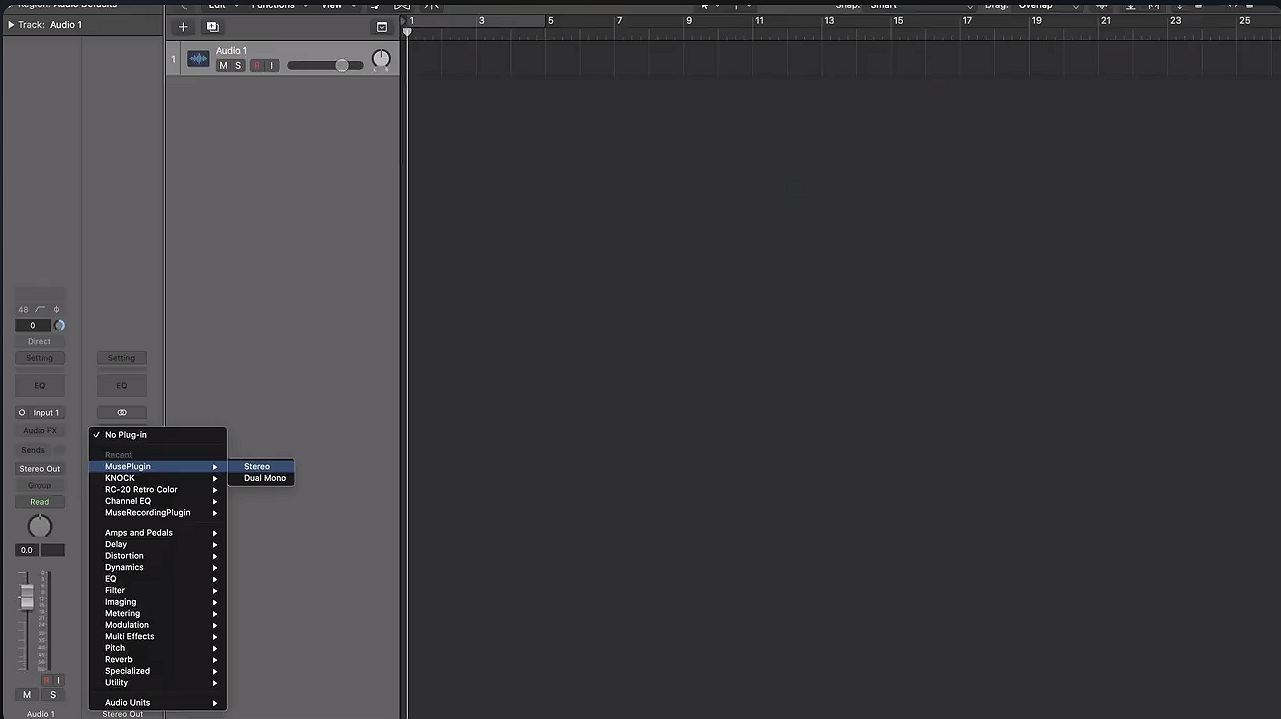
Task: Select No Plug-in menu entry
Action: click(x=158, y=435)
